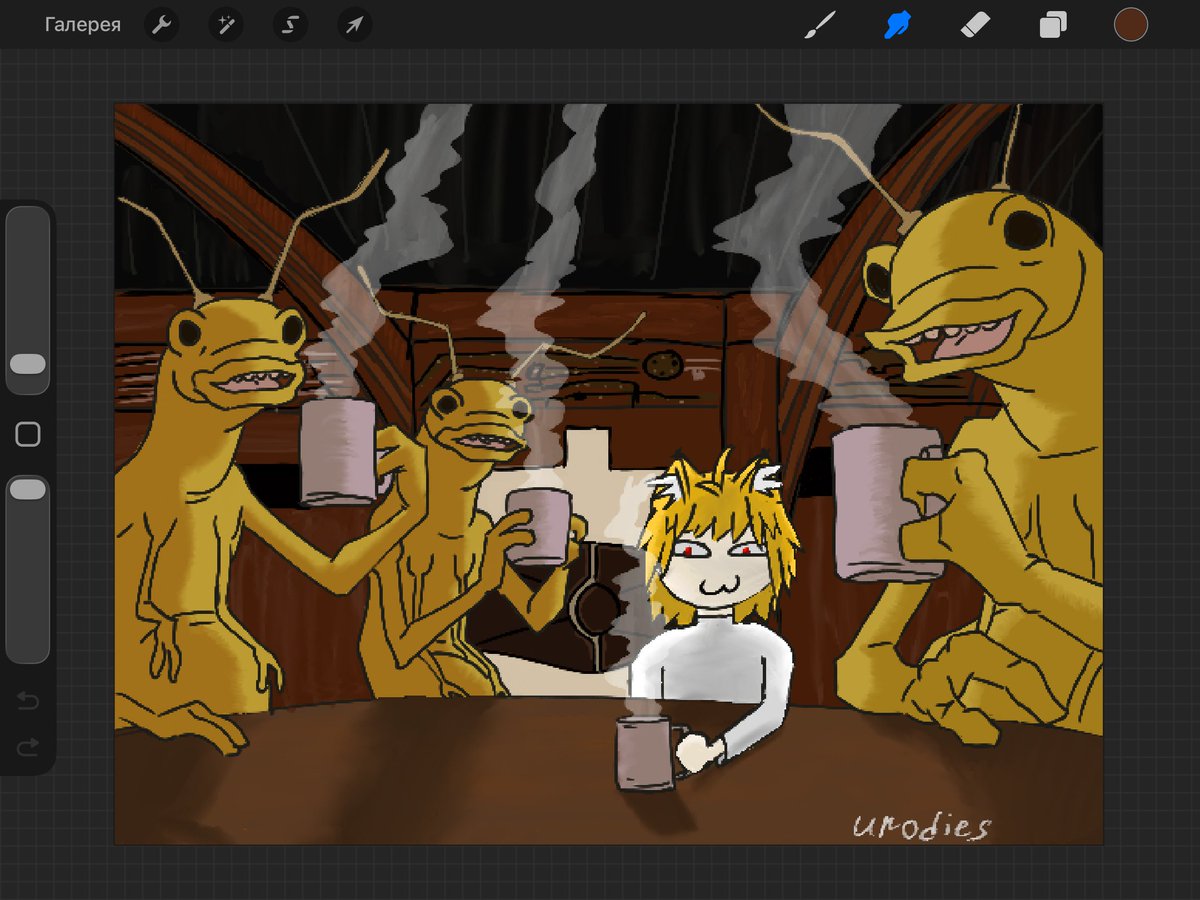Redo the action with the arrow

(x=28, y=746)
